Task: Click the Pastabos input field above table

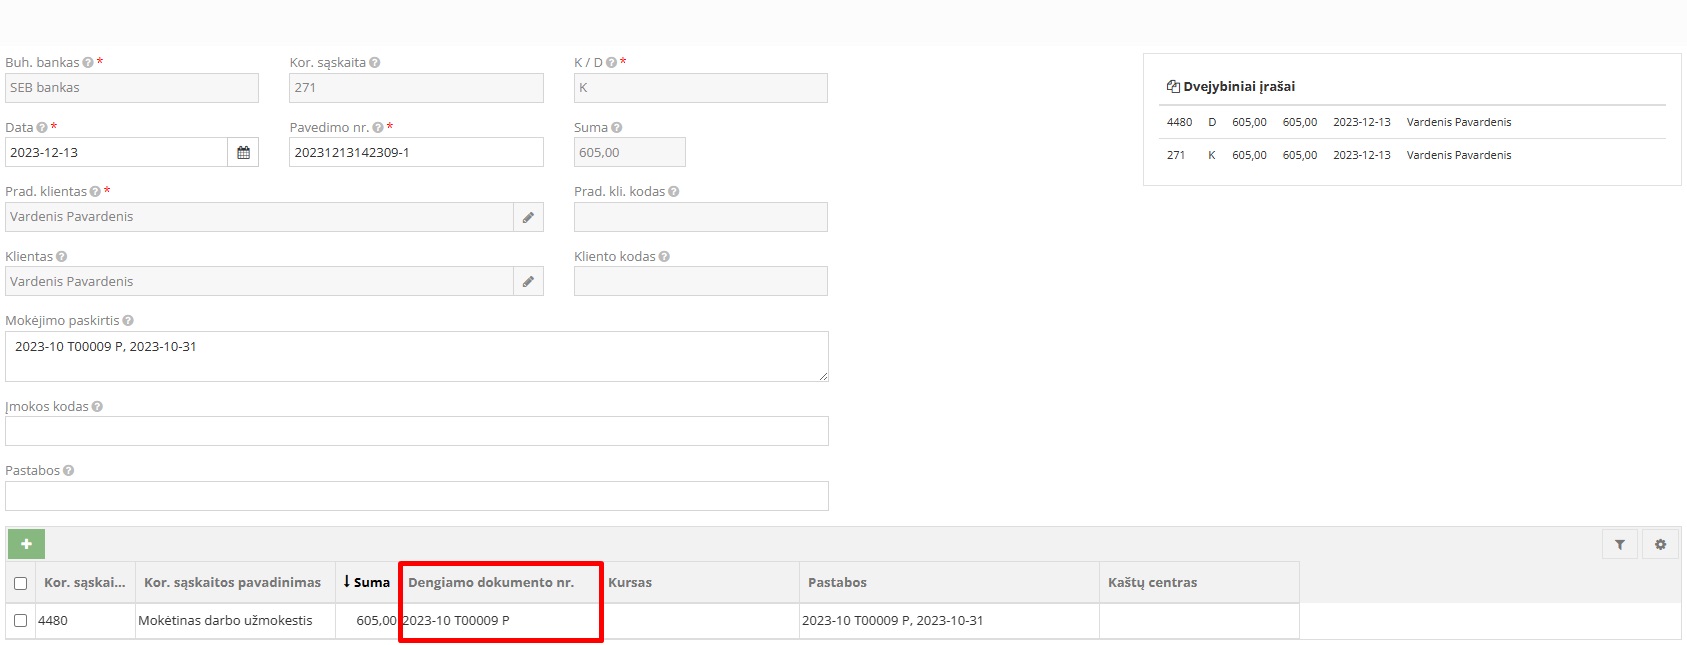Action: click(x=416, y=496)
